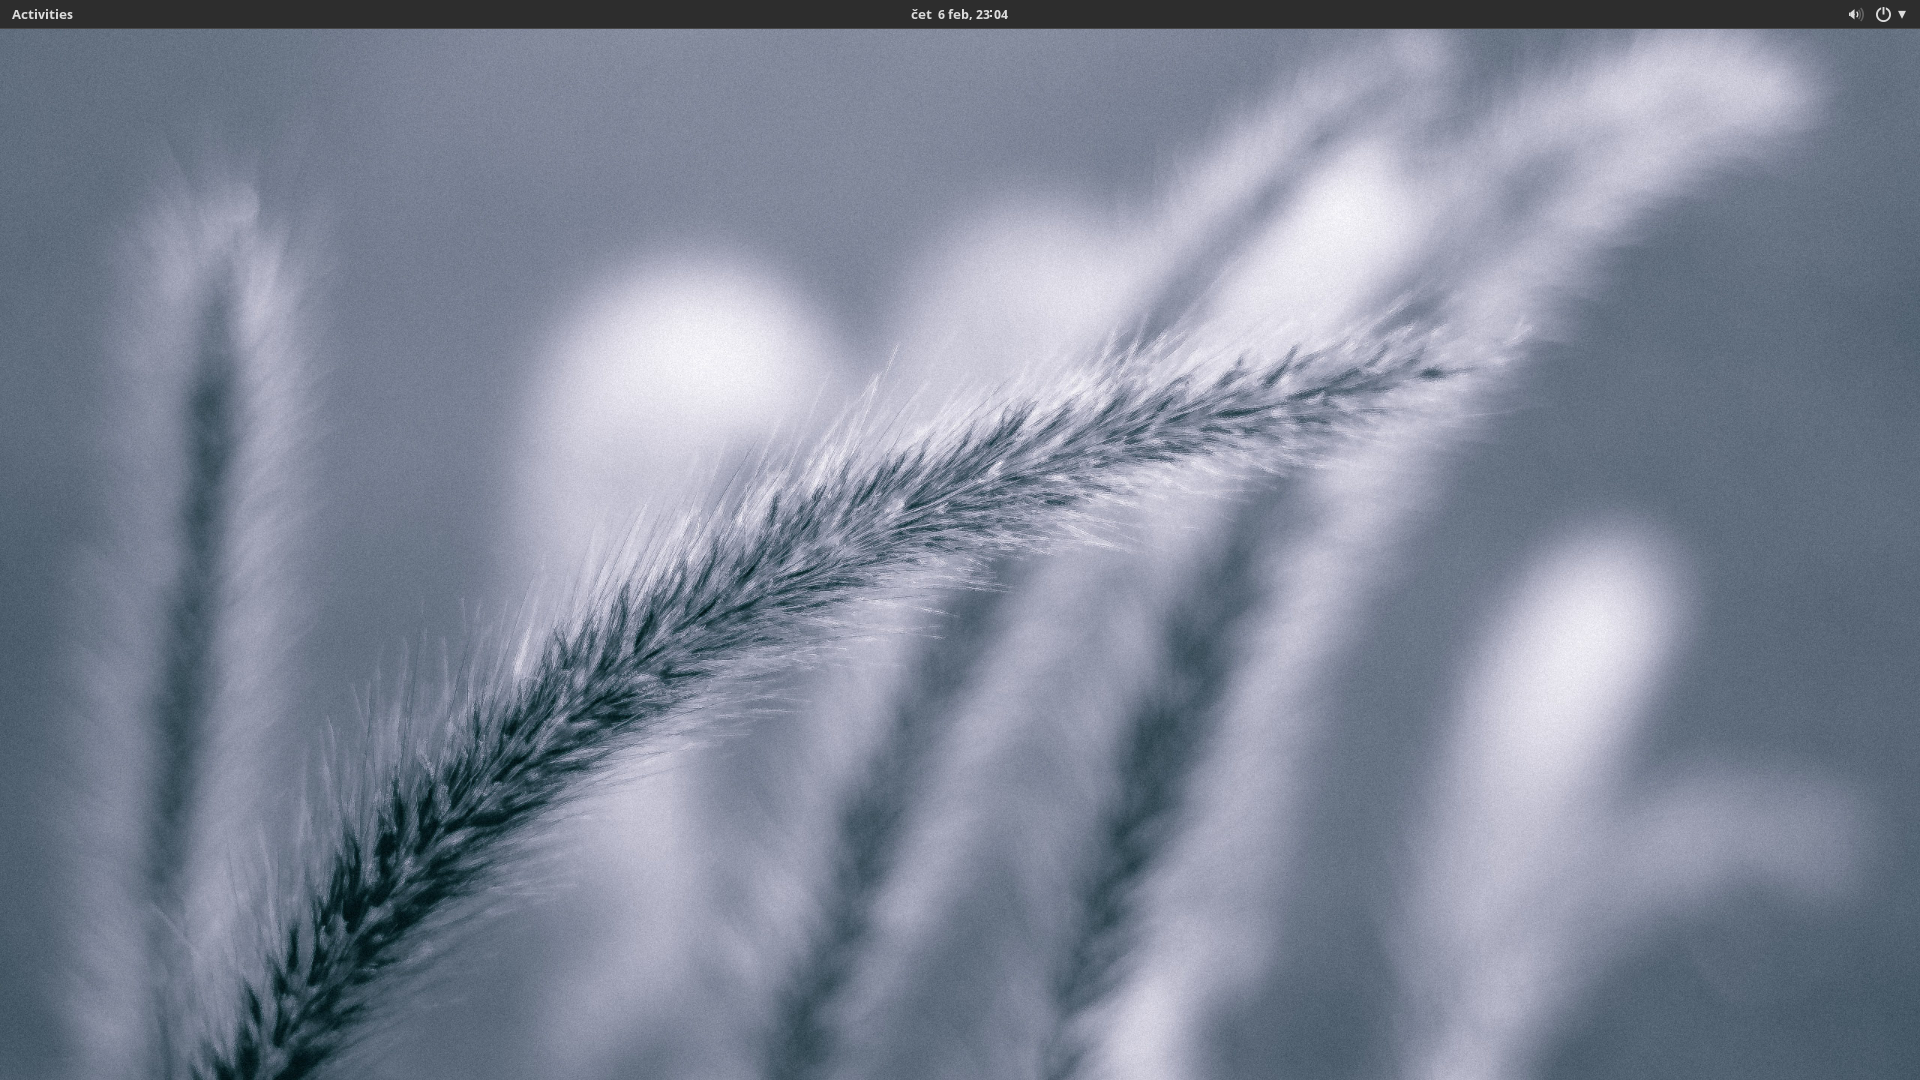Click the power icon in top bar
1920x1080 pixels.
coord(1883,14)
